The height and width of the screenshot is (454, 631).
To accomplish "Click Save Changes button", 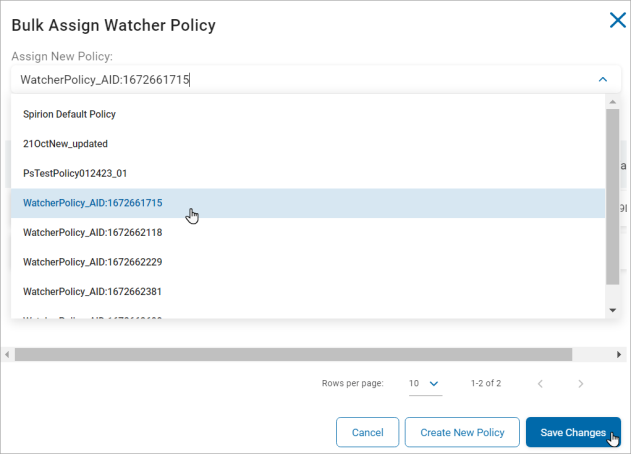I will coord(572,432).
